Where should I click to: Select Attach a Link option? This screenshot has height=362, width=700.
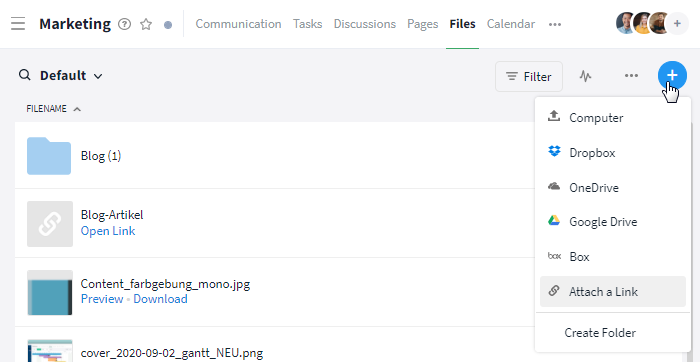612,291
